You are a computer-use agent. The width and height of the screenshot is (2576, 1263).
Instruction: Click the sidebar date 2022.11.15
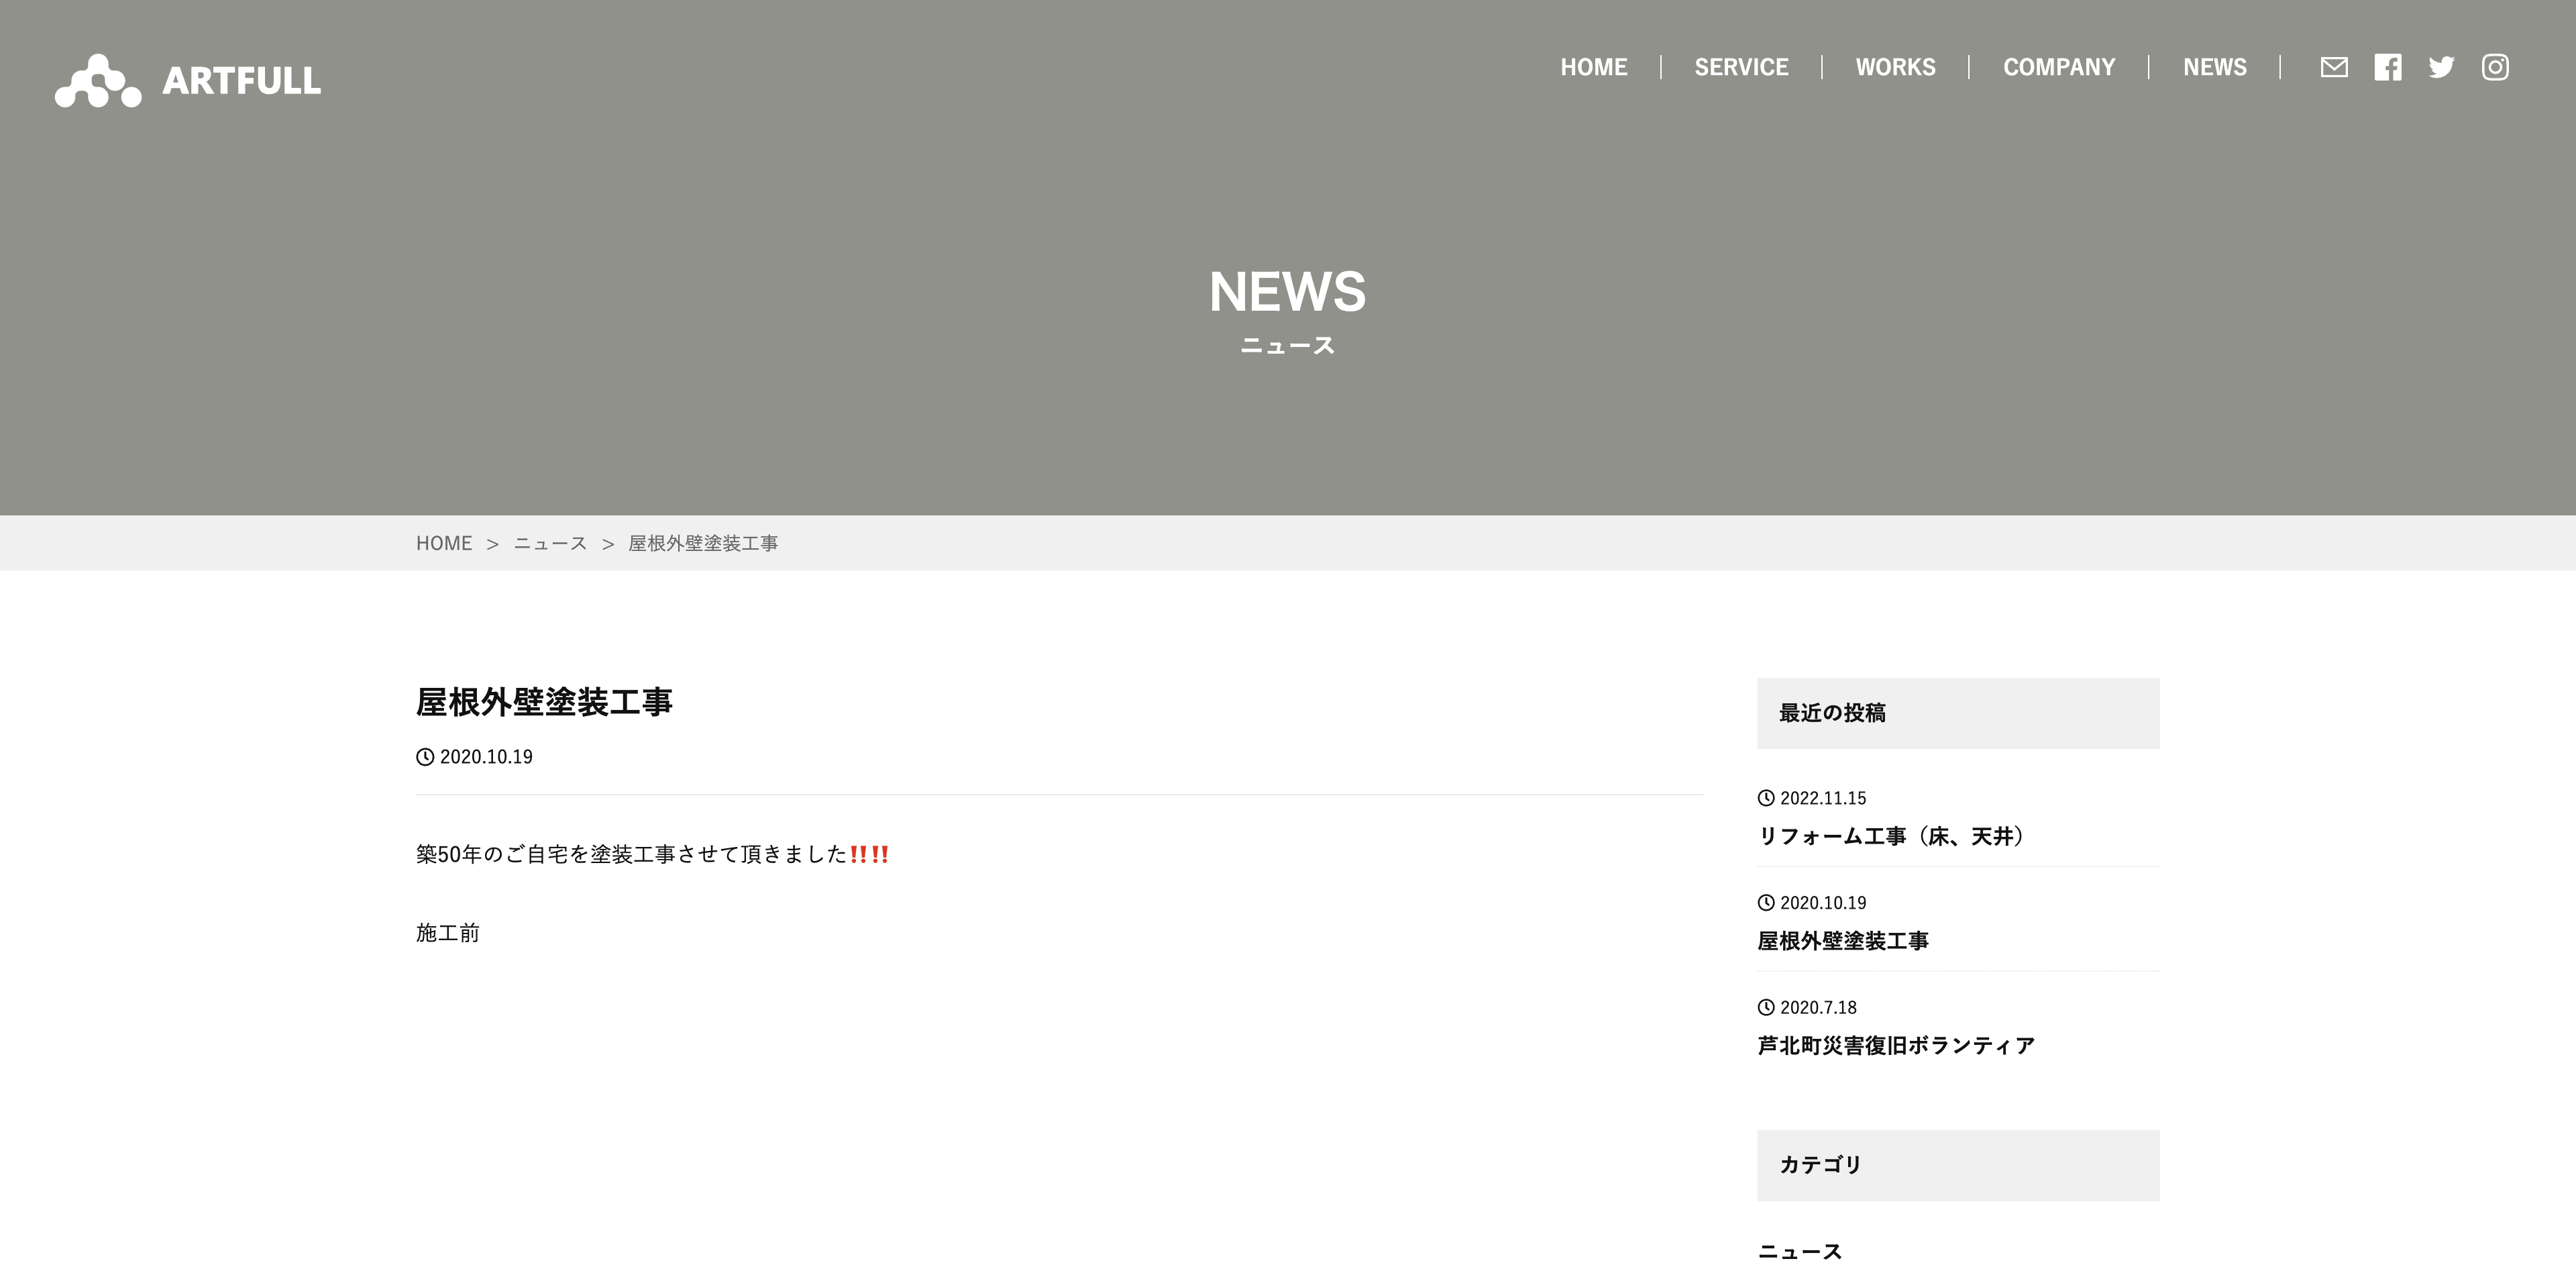pyautogui.click(x=1823, y=798)
